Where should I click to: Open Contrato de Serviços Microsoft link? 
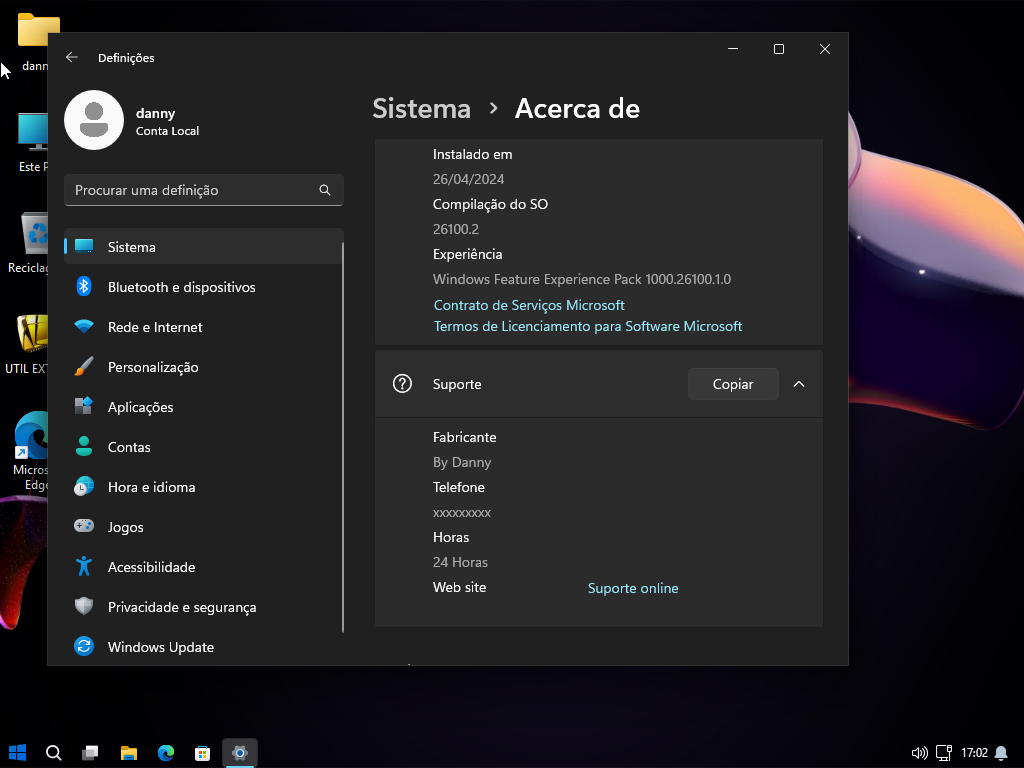pyautogui.click(x=529, y=305)
